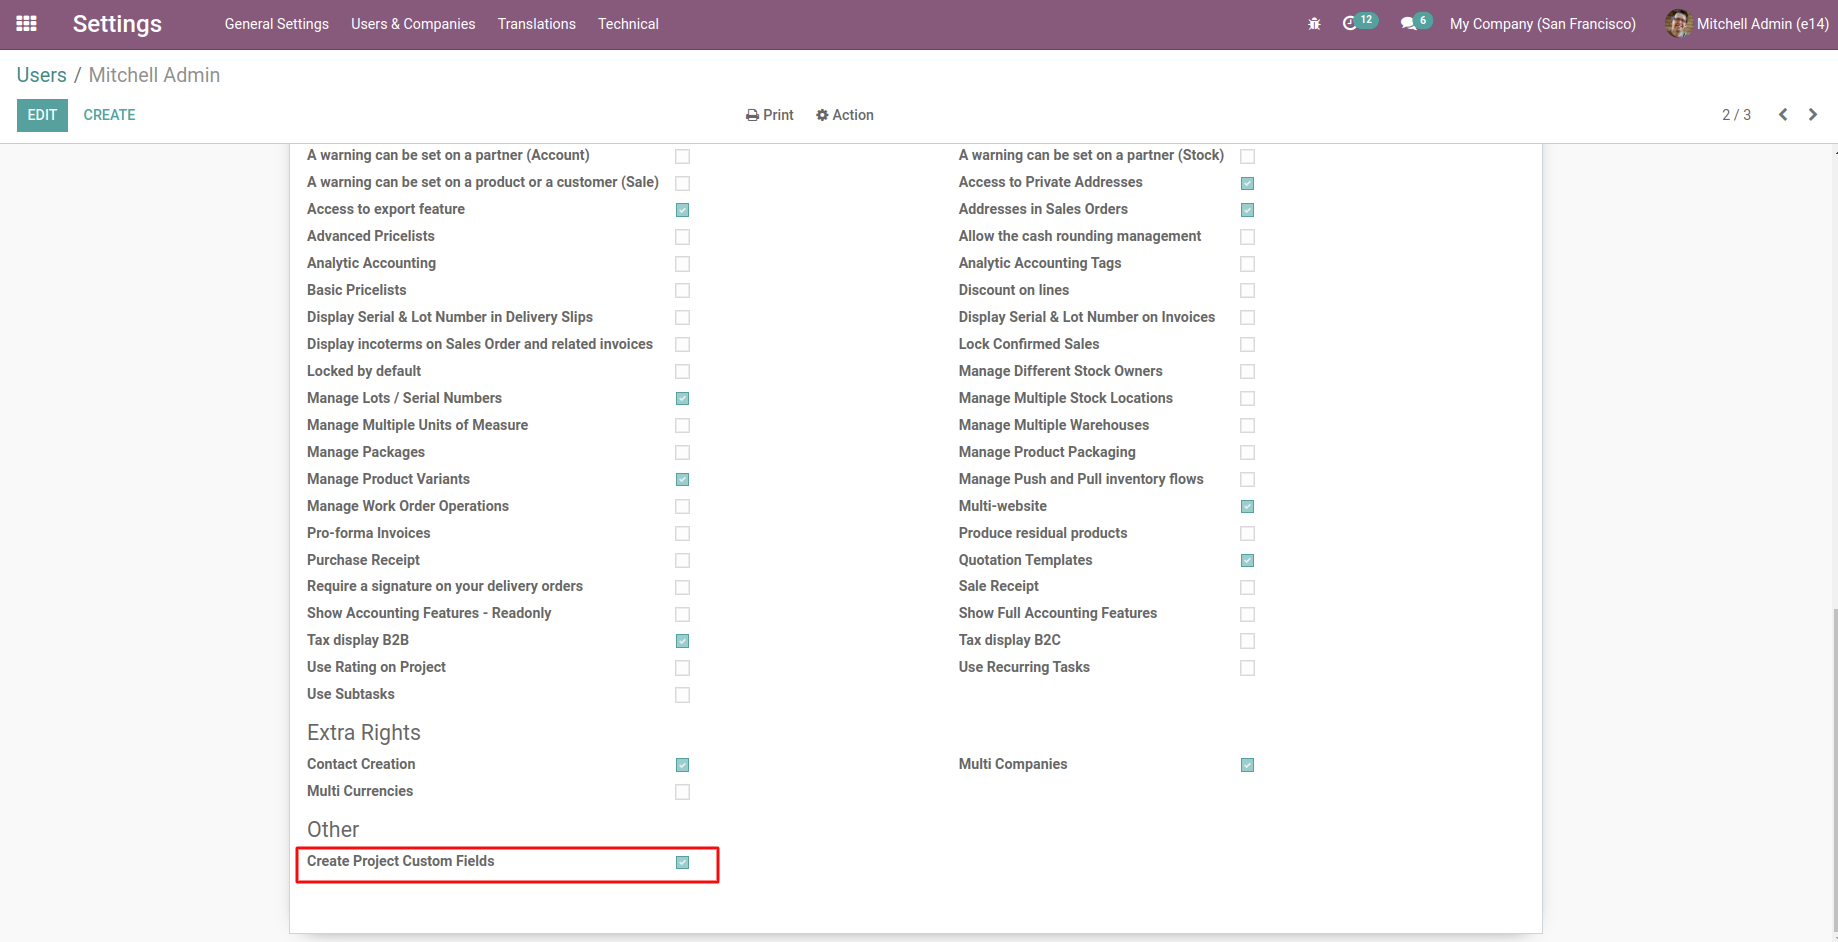The width and height of the screenshot is (1838, 942).
Task: Toggle Manage Packages checkbox
Action: 682,453
